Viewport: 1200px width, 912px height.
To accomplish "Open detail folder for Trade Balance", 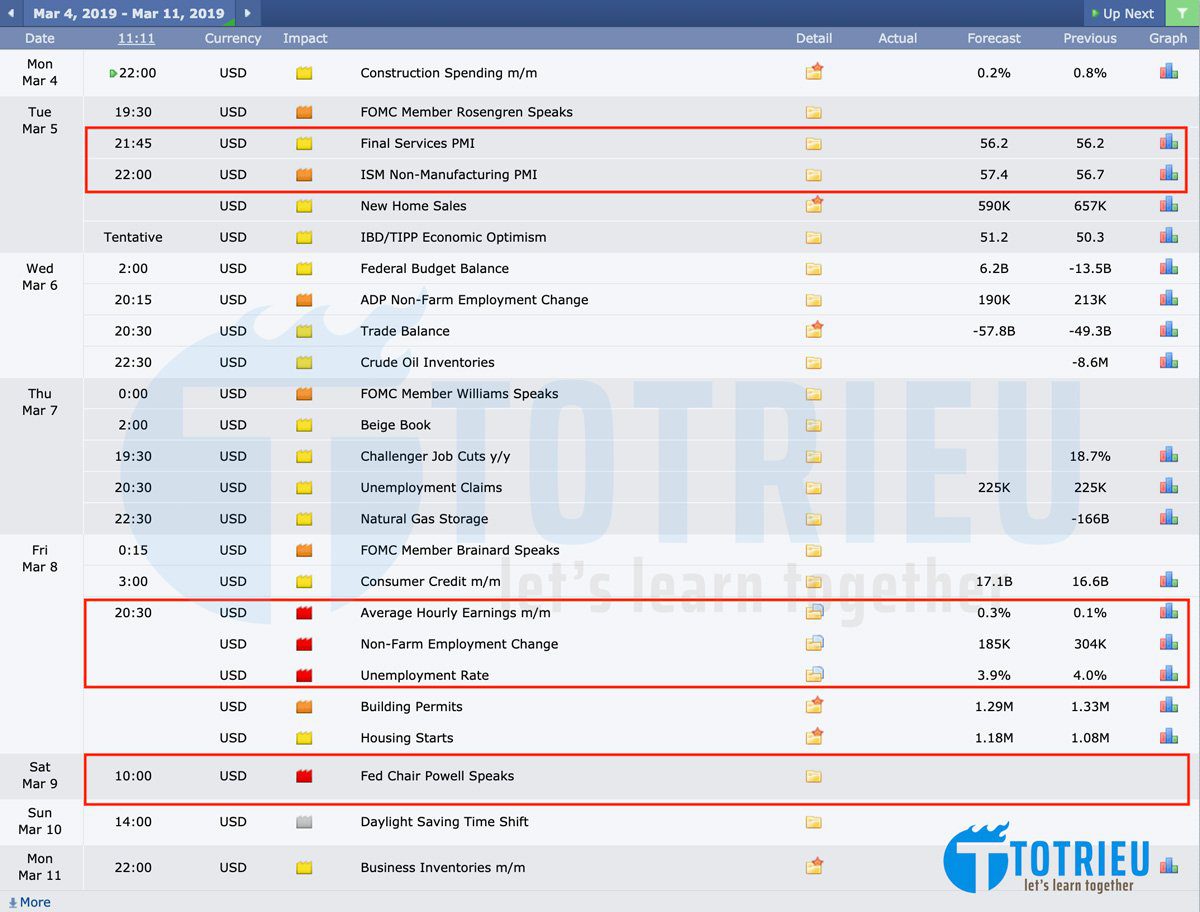I will click(814, 331).
